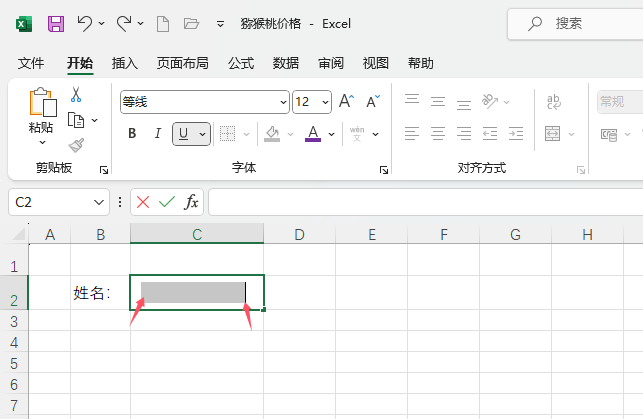Open the redo history dropdown arrow
643x419 pixels.
141,24
